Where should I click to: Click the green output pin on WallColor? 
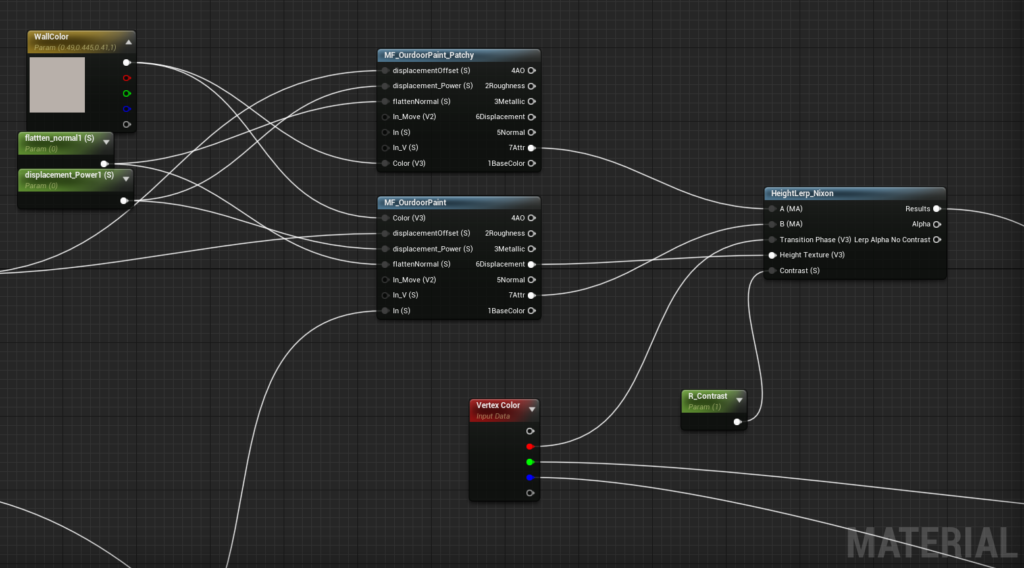126,93
